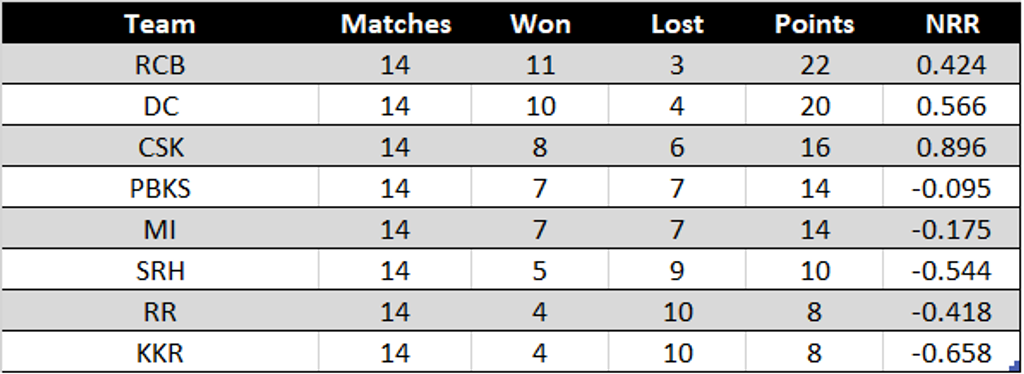This screenshot has height=374, width=1024.
Task: Click DC's NRR value 0.566
Action: (x=952, y=106)
